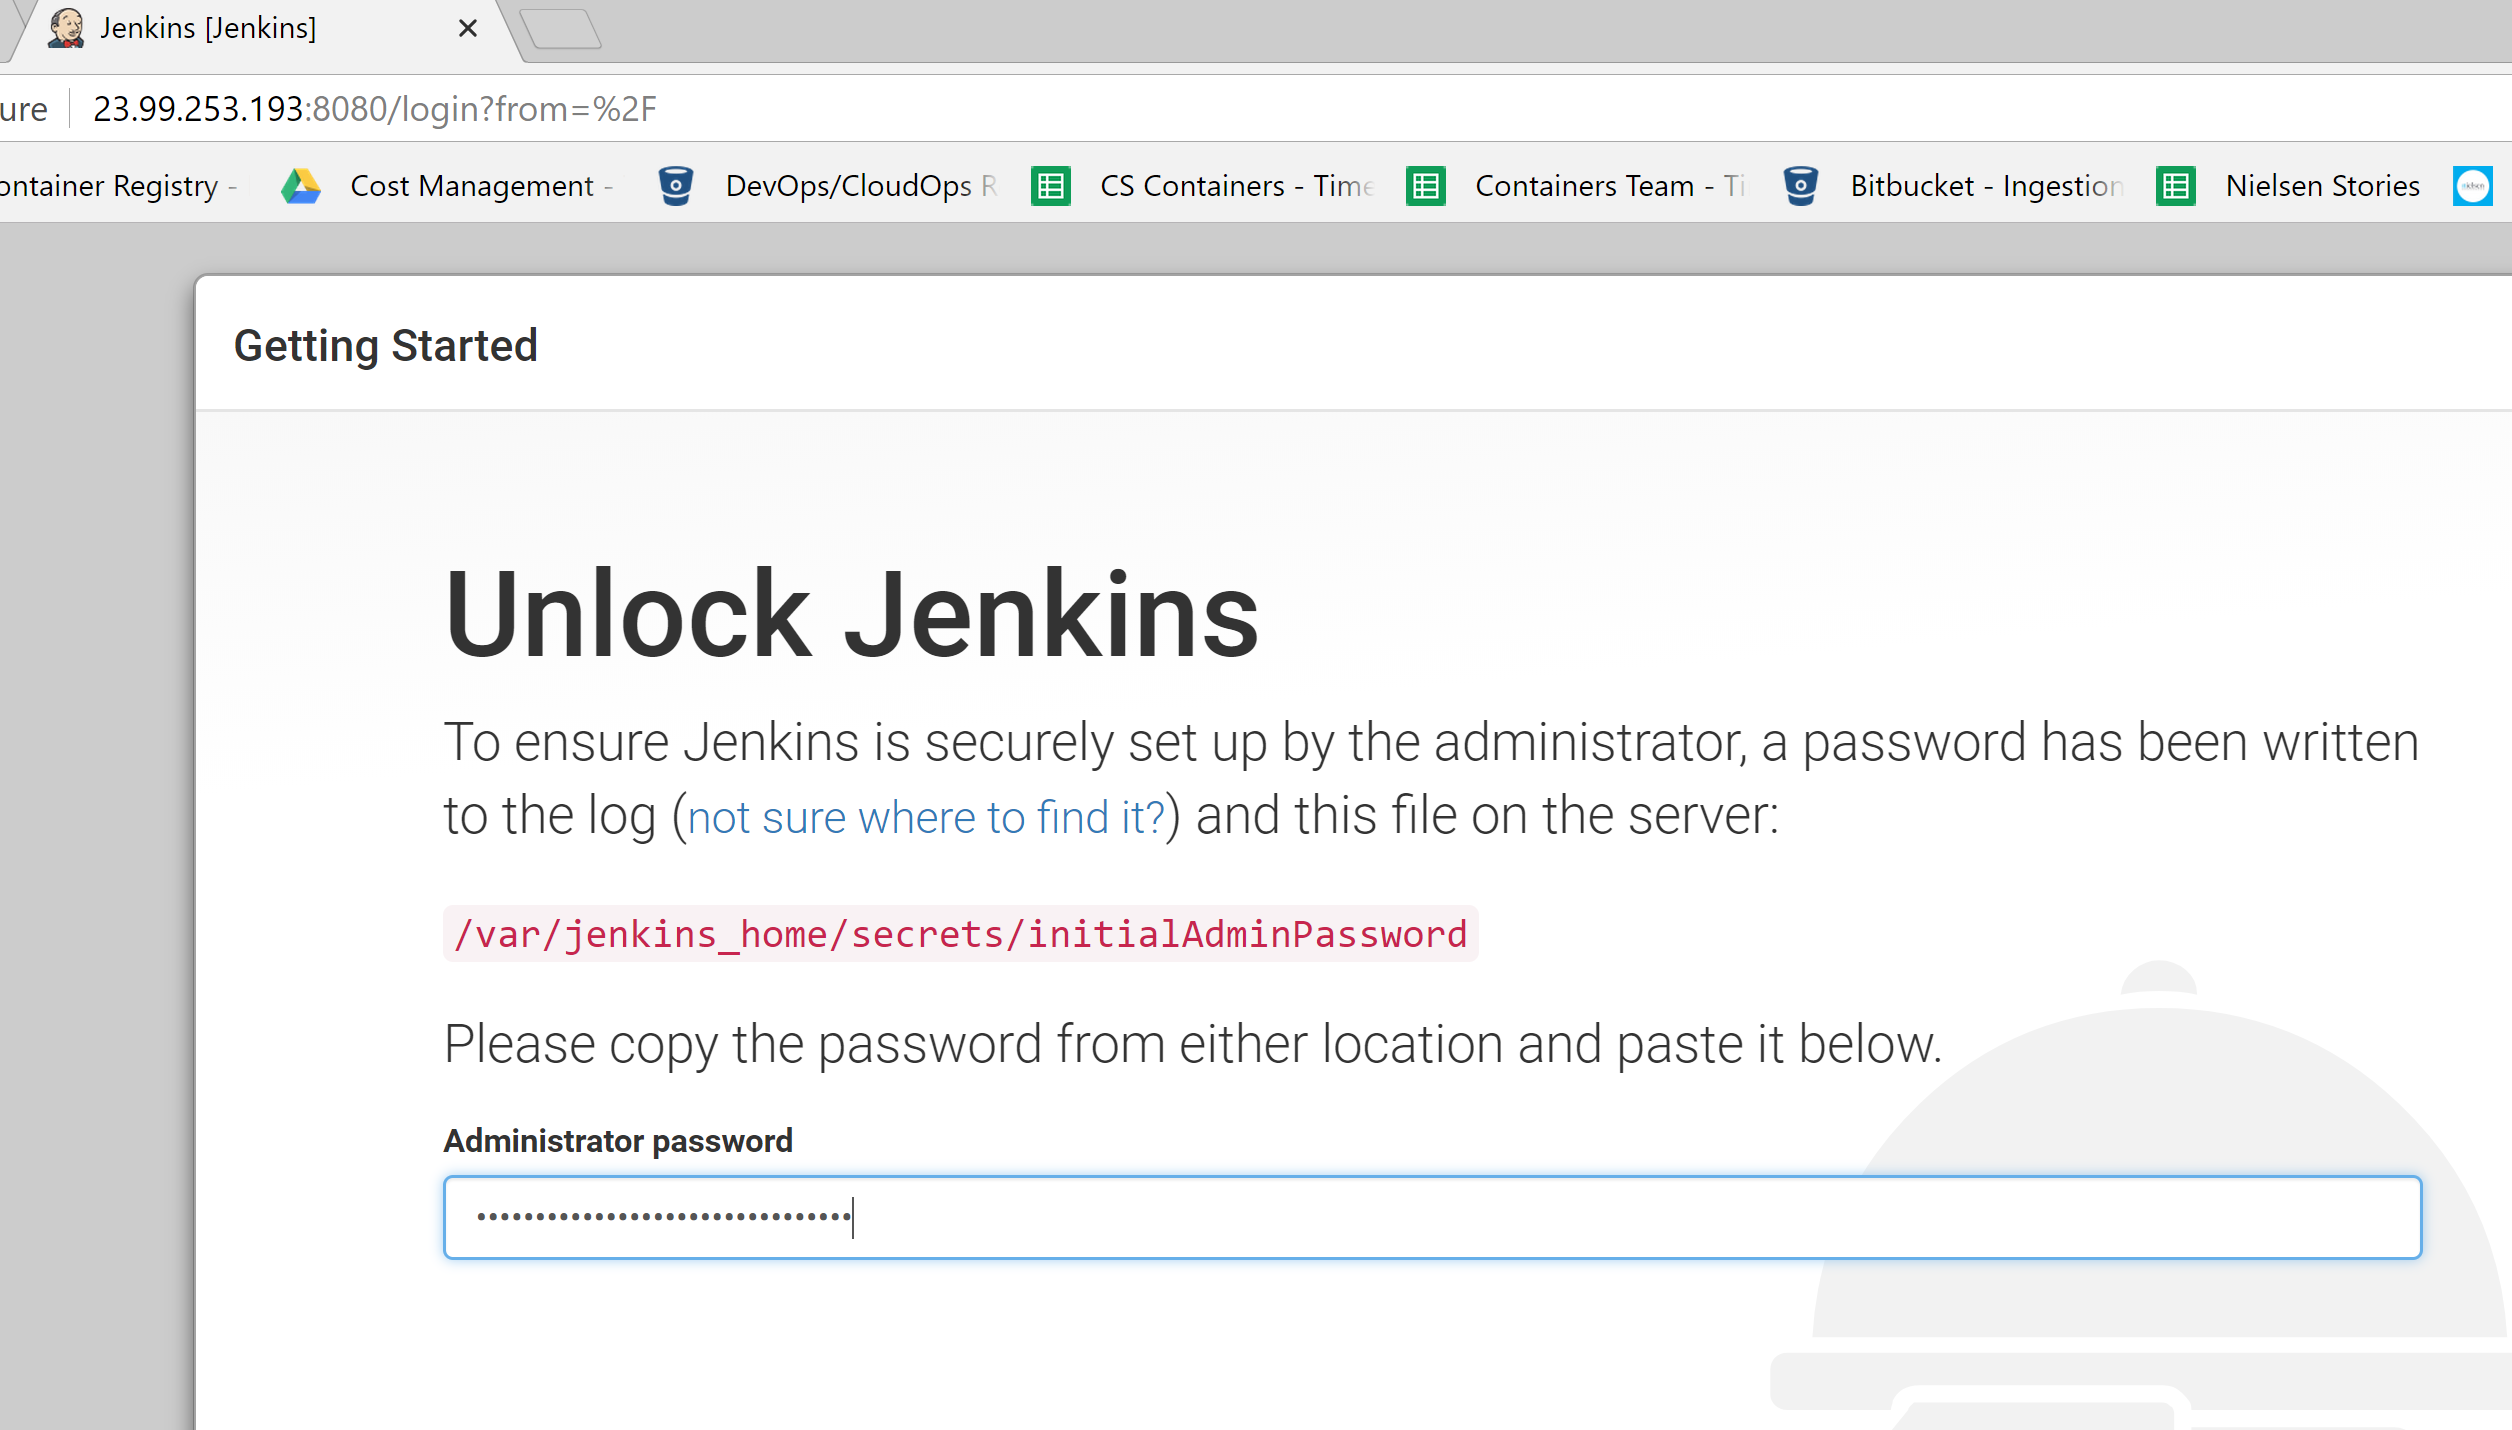Click the Sheets icon for CS Containers

[x=1050, y=186]
